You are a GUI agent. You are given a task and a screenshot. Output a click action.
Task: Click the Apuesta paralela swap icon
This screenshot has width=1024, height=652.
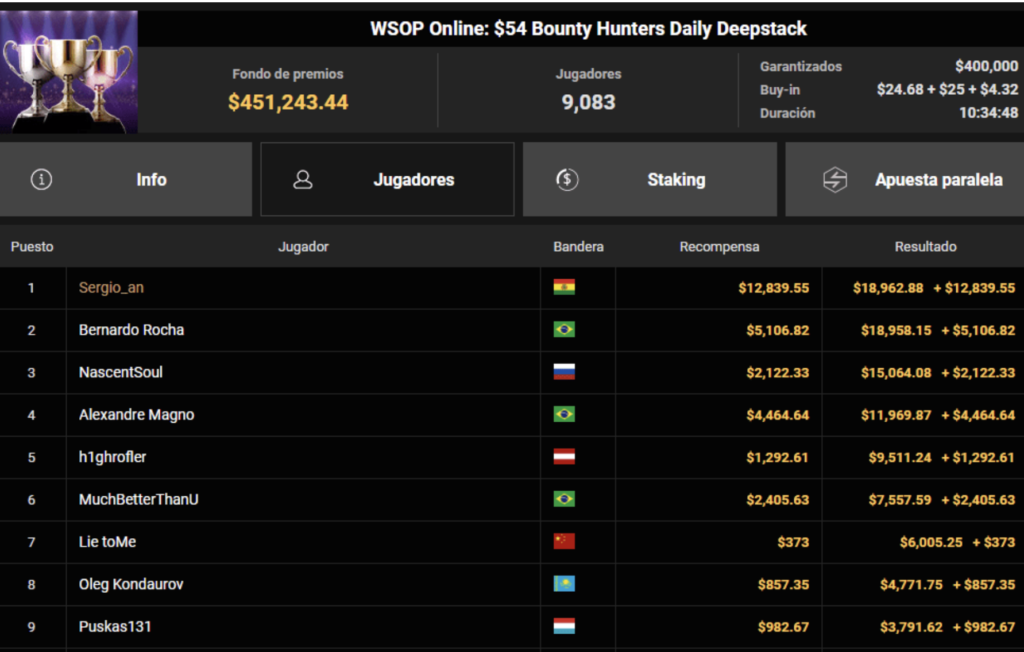[x=835, y=179]
